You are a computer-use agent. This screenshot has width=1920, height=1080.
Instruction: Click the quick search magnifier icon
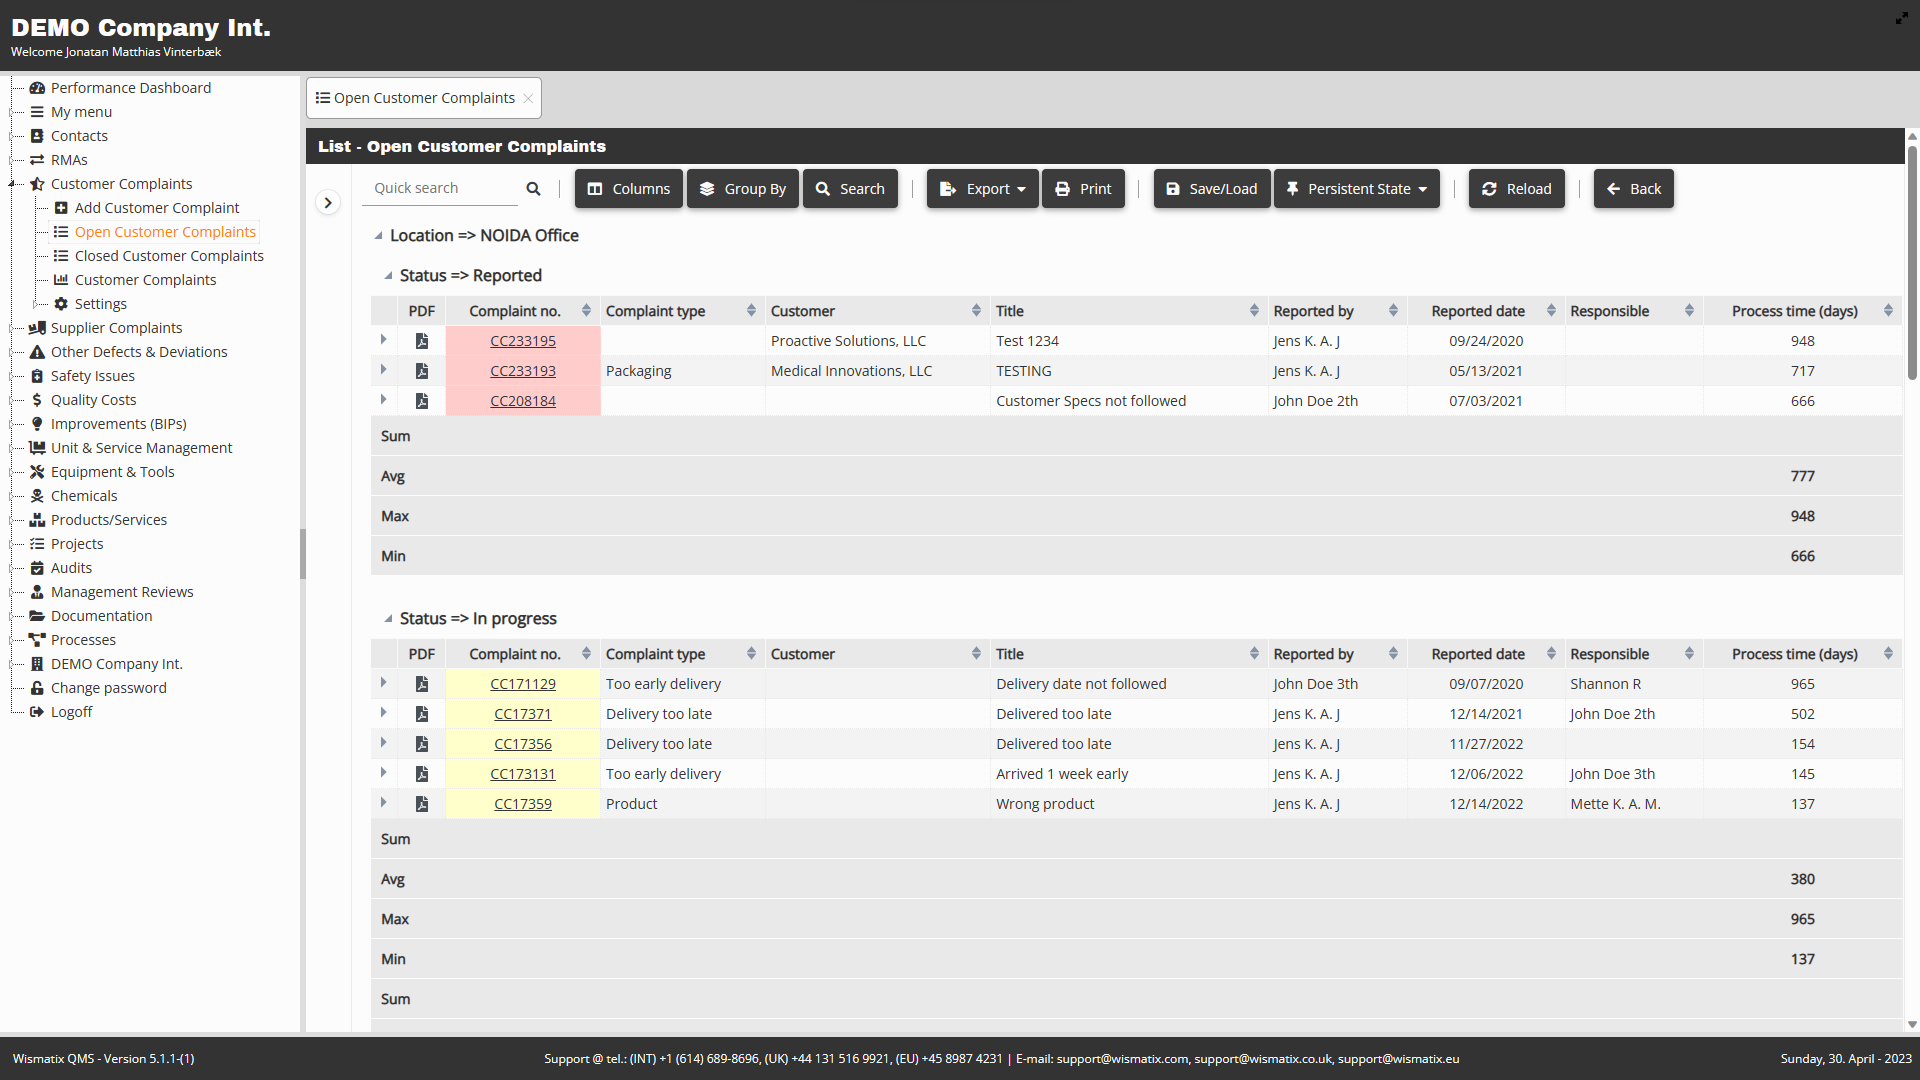pos(533,188)
